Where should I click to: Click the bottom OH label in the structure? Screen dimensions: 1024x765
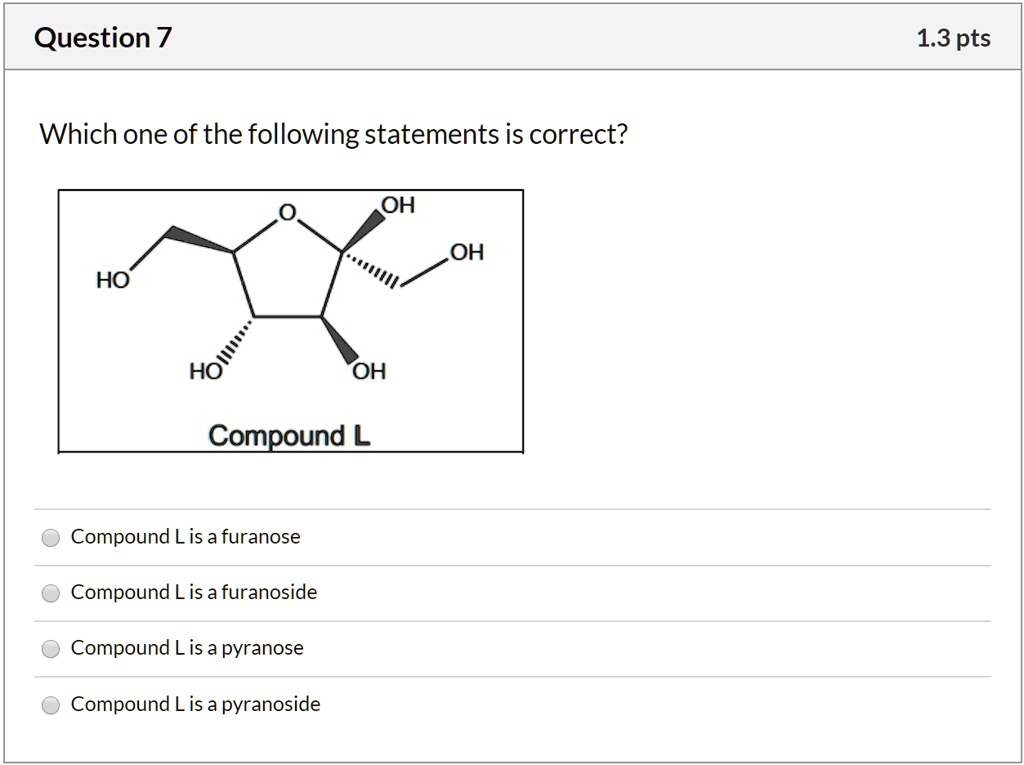coord(367,370)
